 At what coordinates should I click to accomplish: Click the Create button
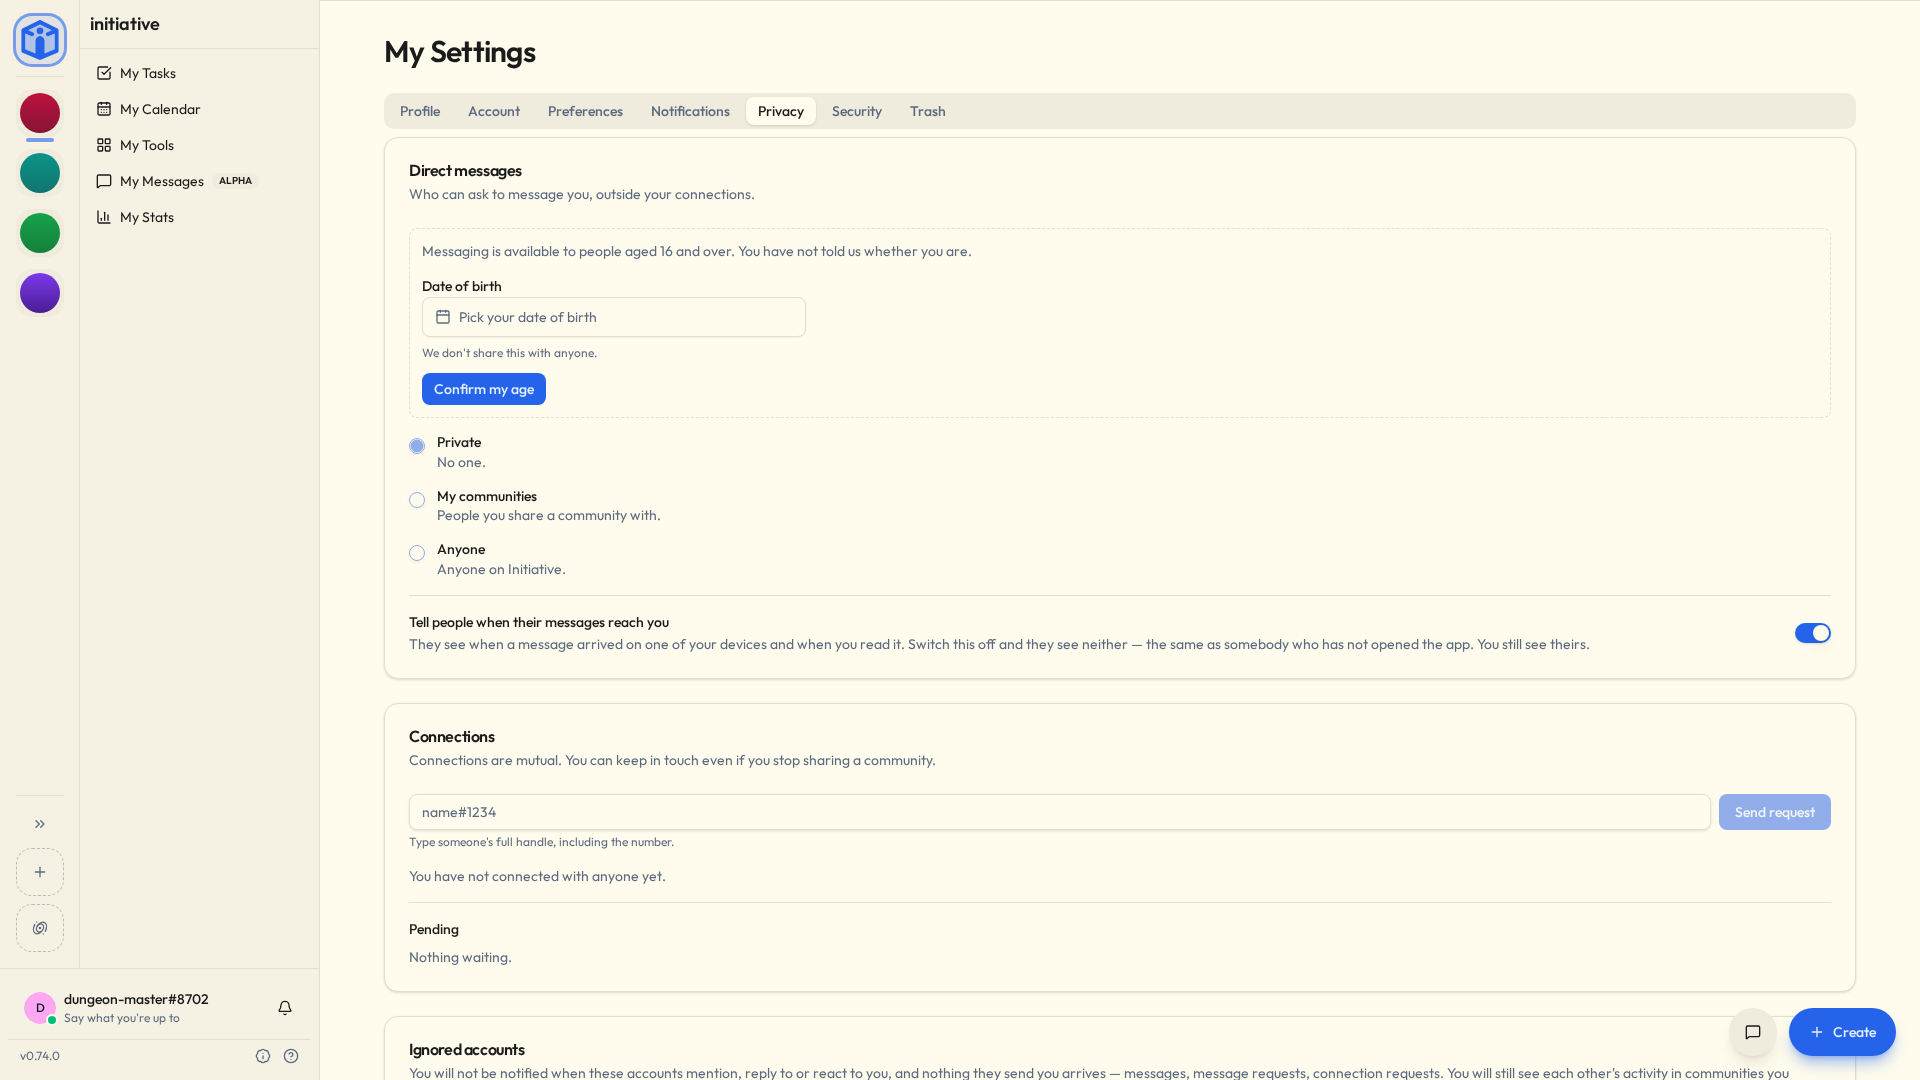[x=1842, y=1032]
